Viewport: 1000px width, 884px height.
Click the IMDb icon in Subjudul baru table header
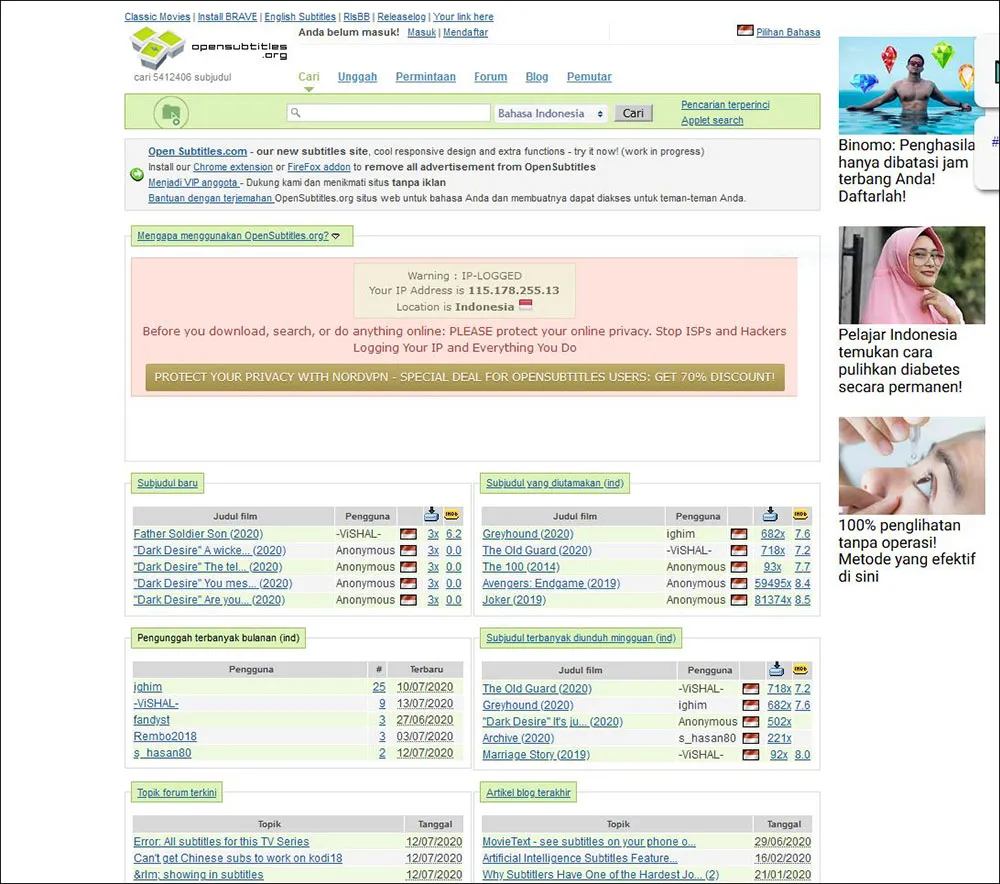453,515
